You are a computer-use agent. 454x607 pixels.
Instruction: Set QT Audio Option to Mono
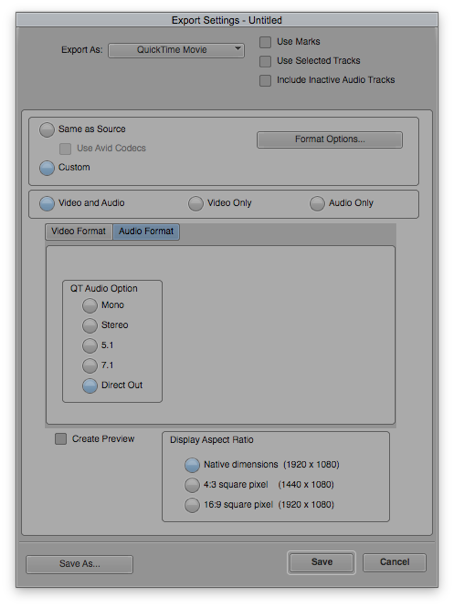click(x=90, y=306)
